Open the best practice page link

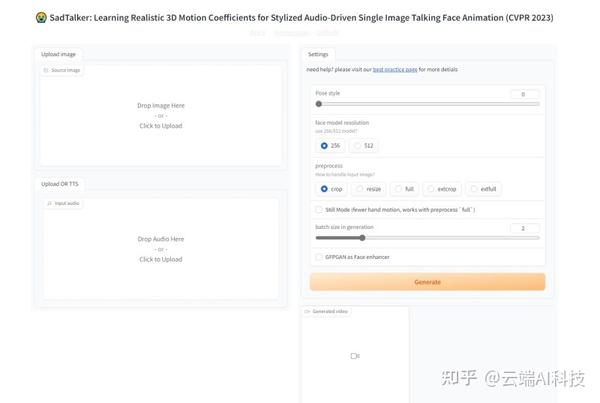[x=395, y=70]
